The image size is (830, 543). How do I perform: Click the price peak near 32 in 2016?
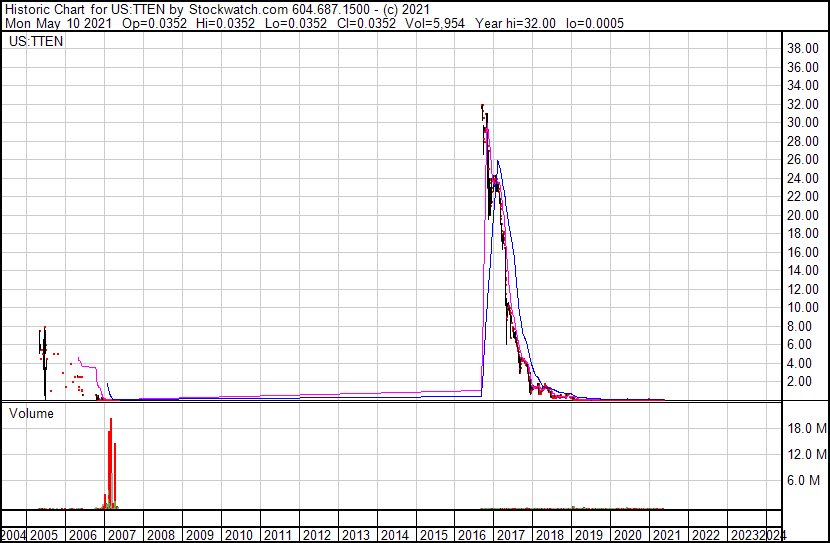(483, 107)
